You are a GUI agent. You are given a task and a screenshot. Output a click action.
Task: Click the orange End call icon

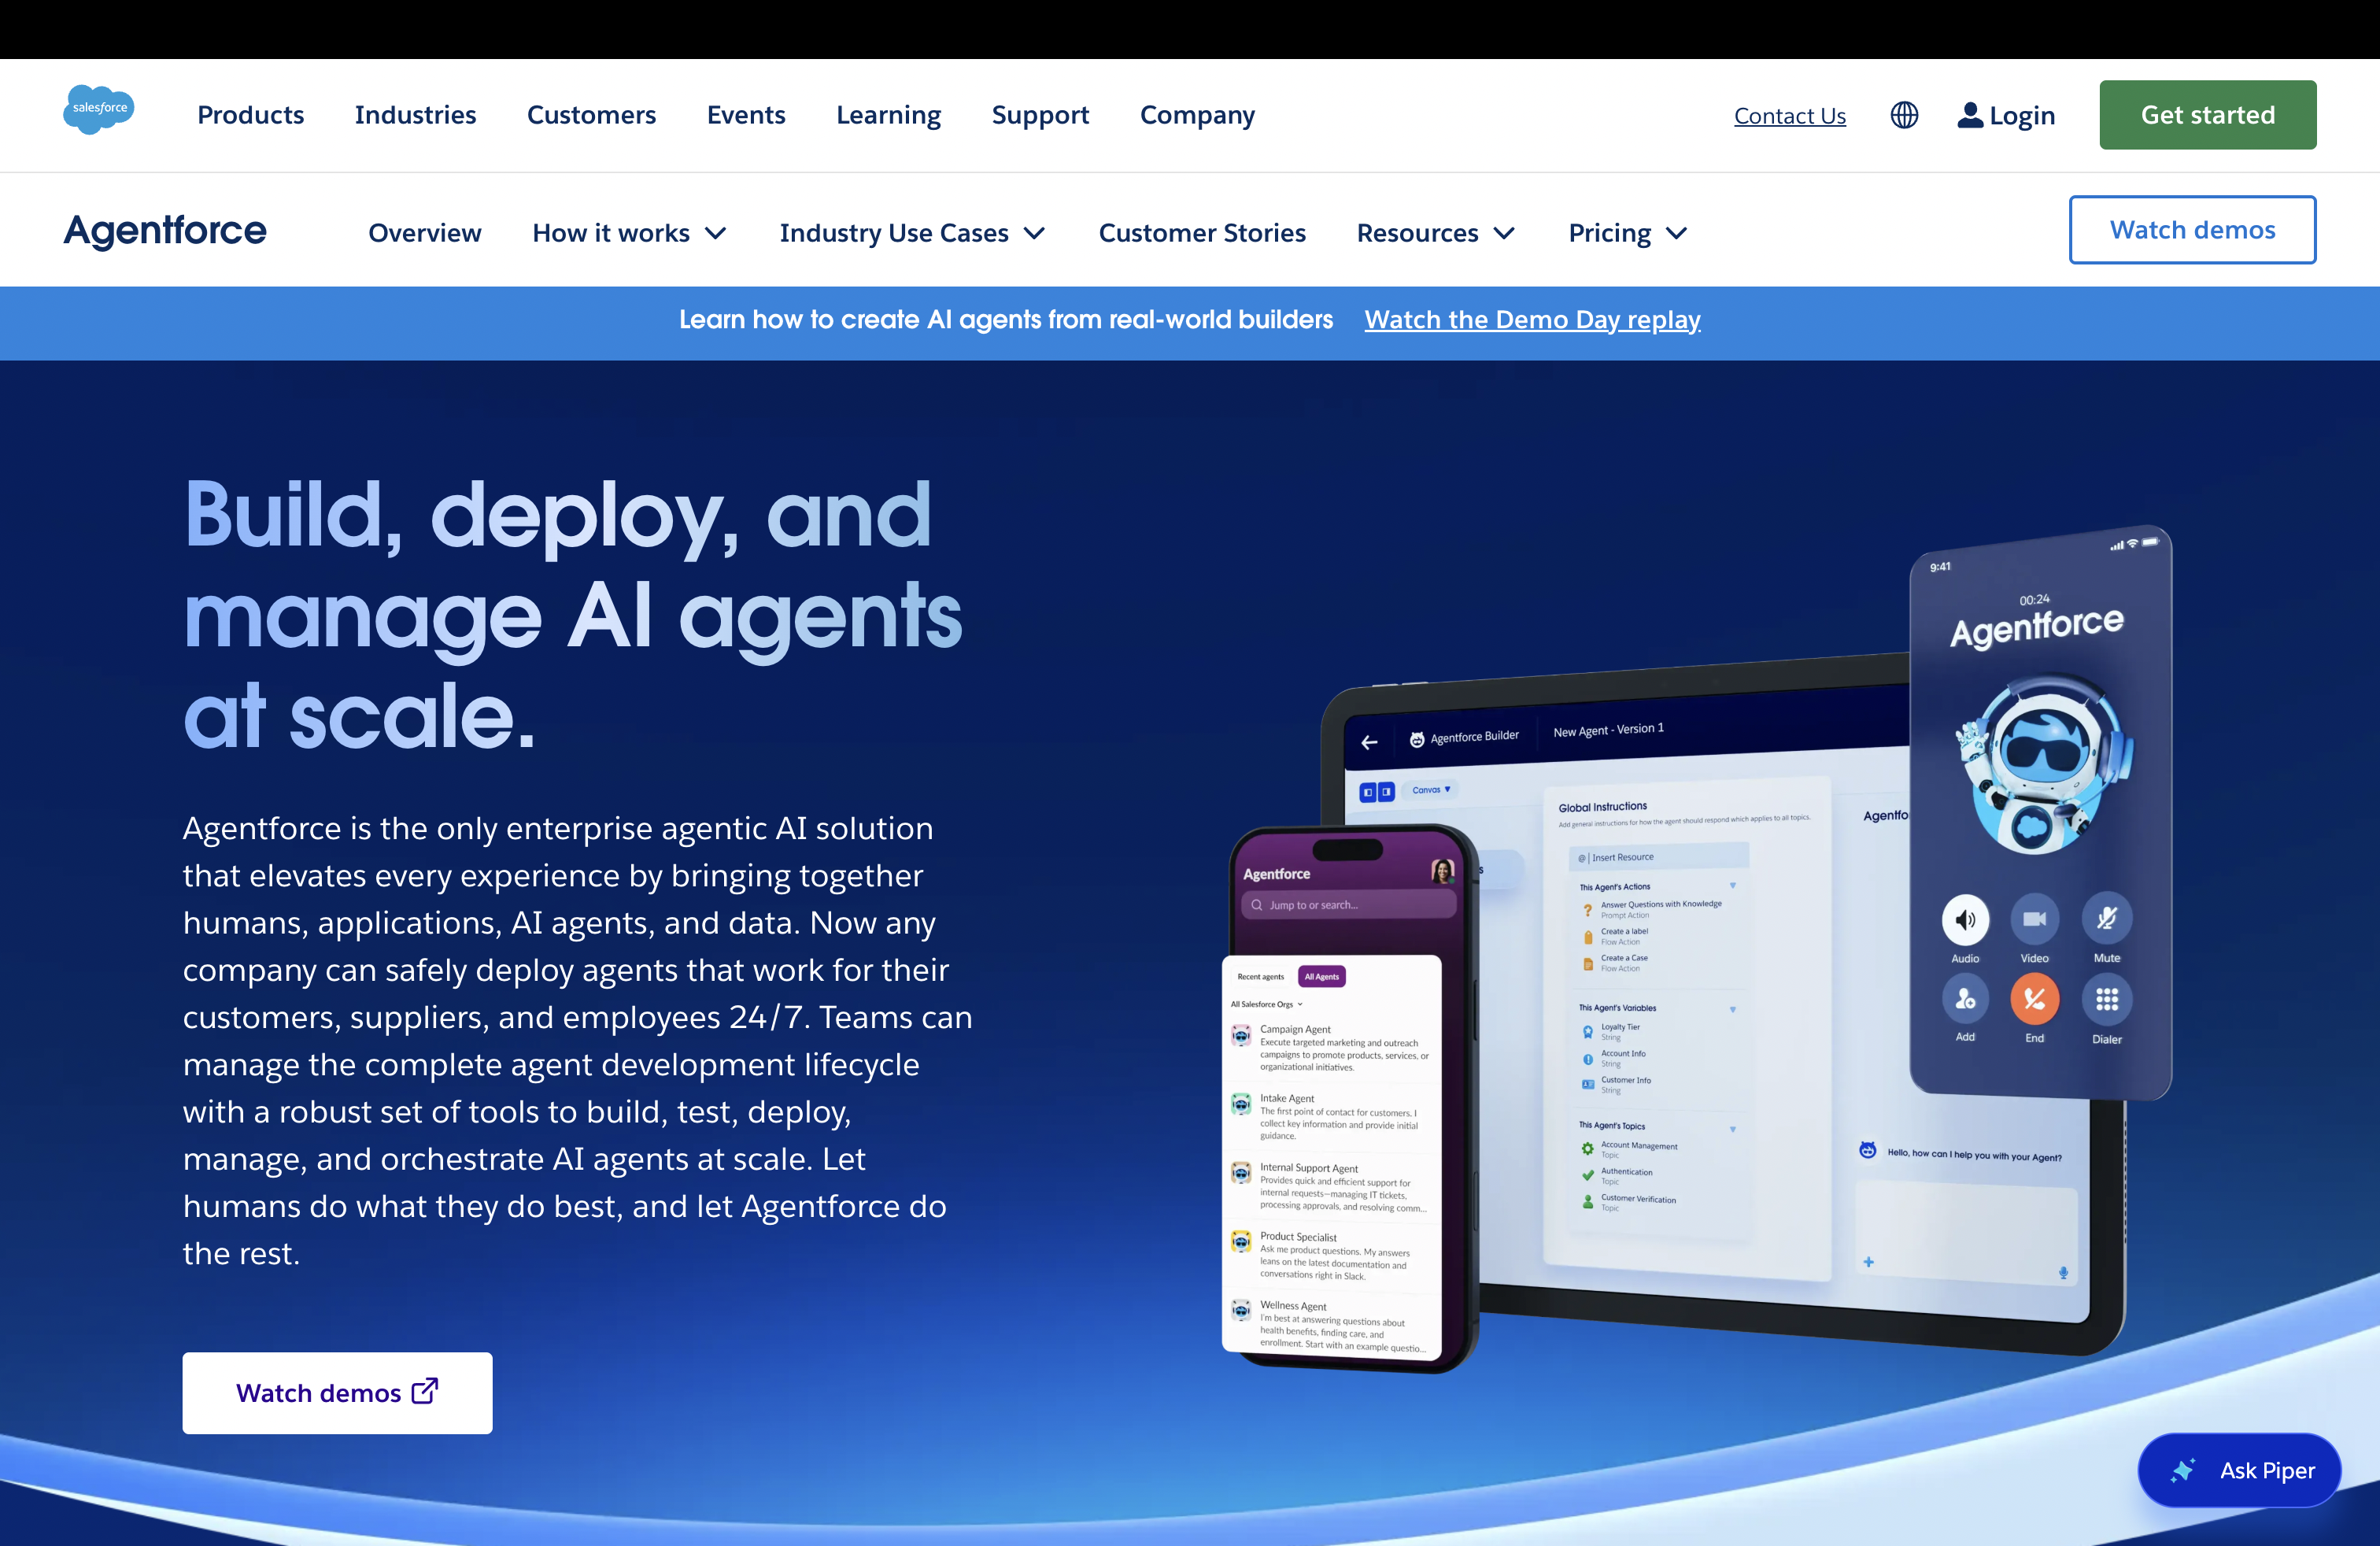[2034, 999]
